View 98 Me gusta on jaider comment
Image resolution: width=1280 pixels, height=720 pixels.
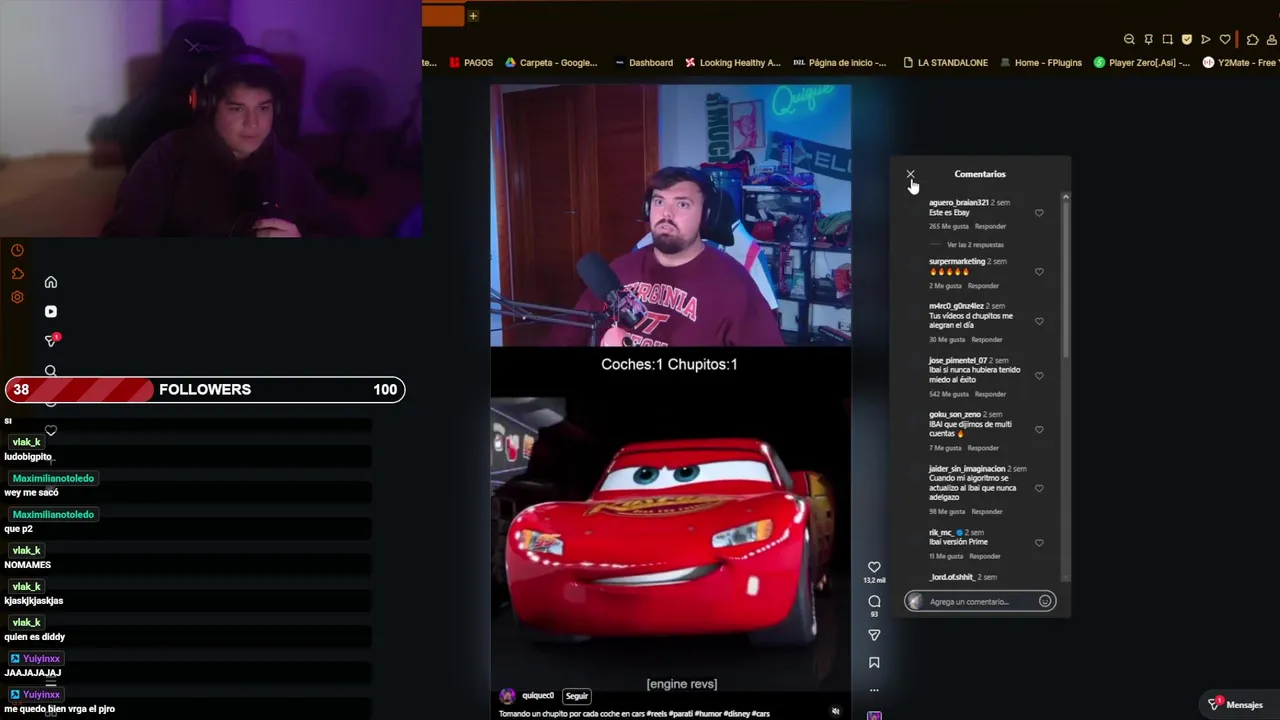(x=947, y=512)
